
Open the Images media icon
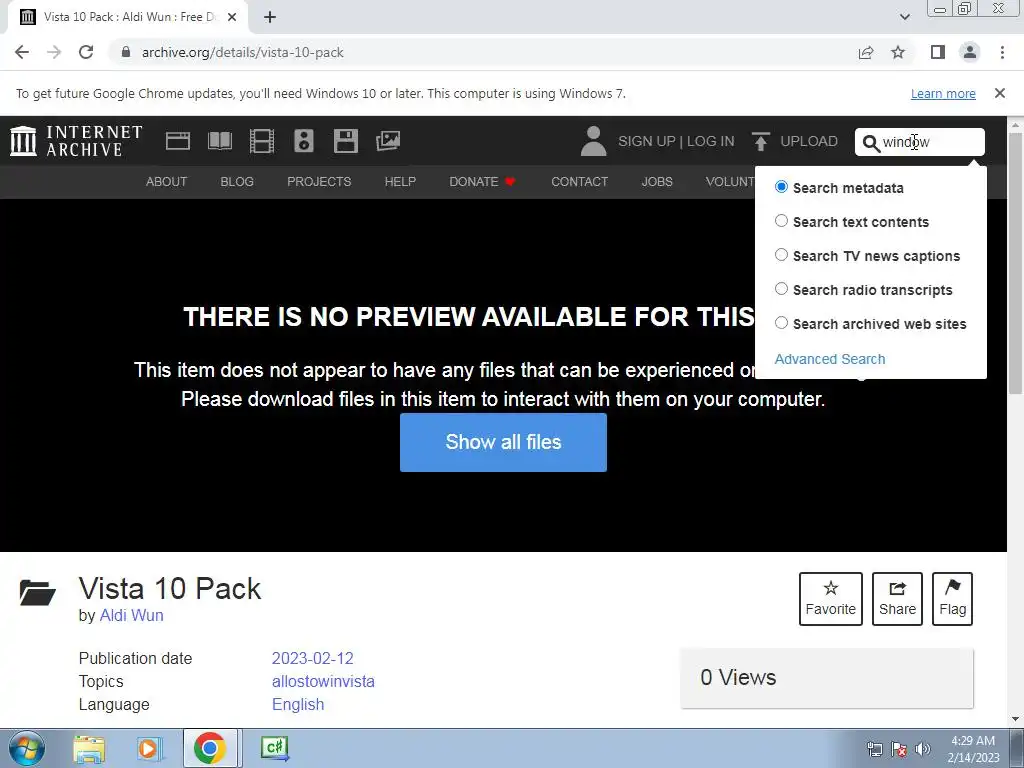point(388,141)
